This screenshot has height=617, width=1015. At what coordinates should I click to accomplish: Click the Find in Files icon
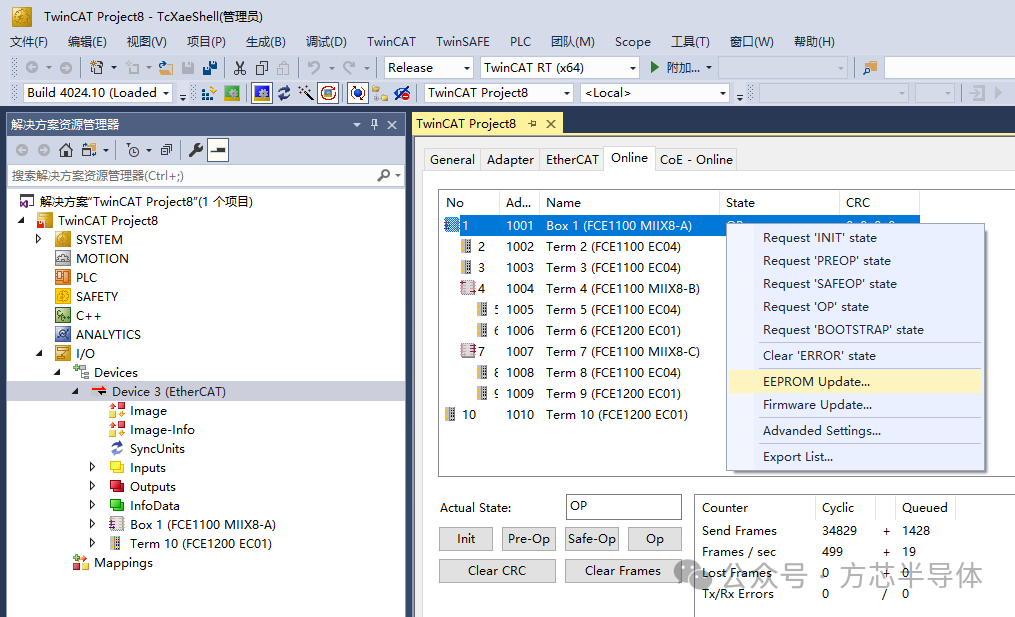870,67
